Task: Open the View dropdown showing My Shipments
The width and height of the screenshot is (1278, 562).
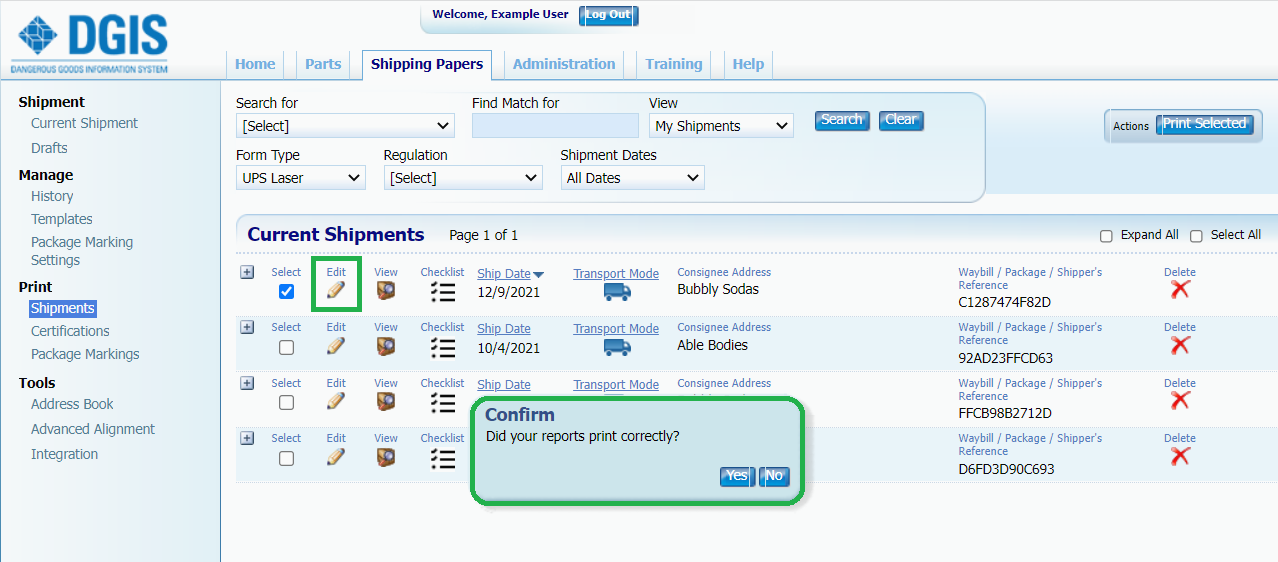Action: point(721,126)
